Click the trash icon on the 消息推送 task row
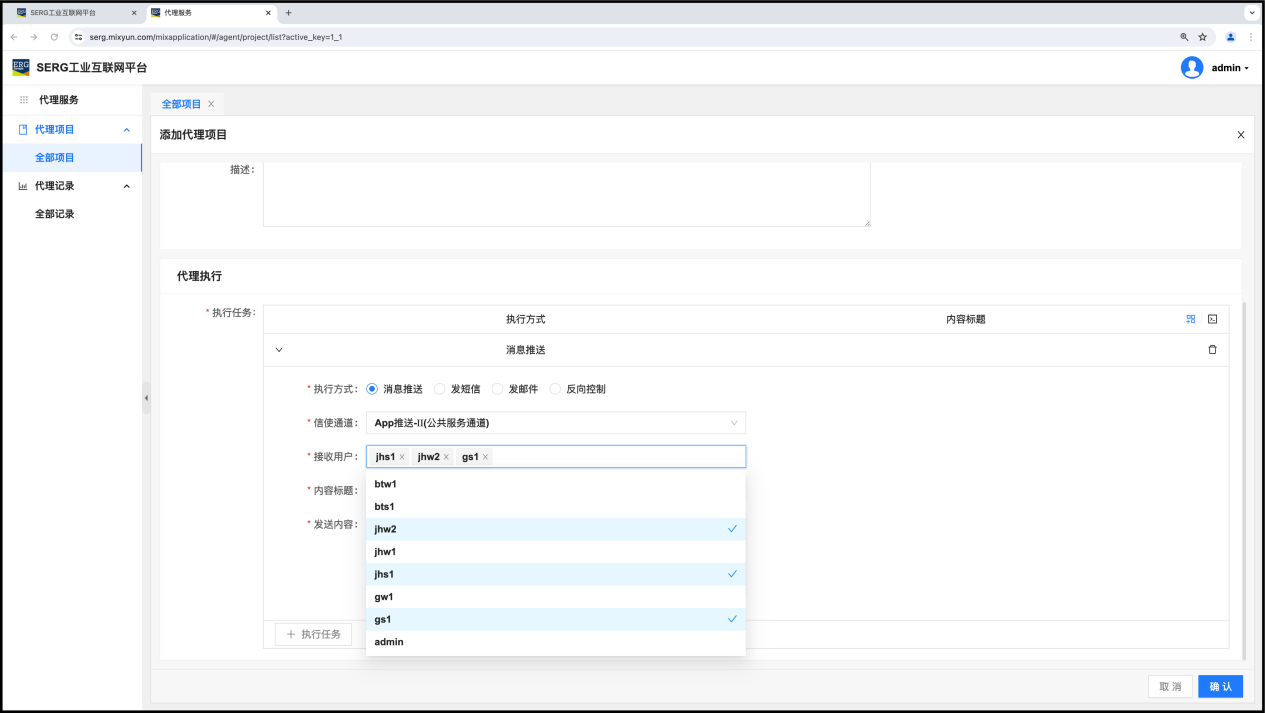 click(1212, 350)
